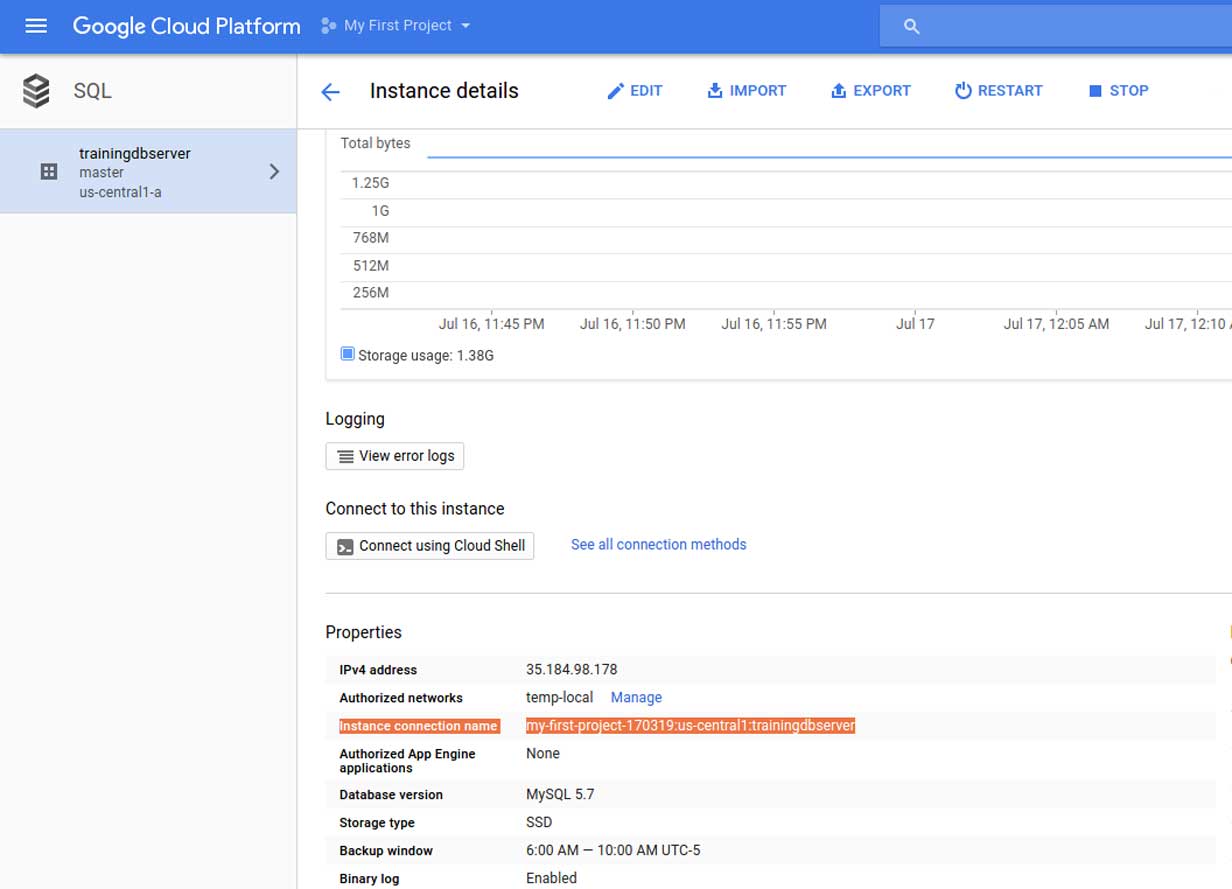Click the Total bytes chart label
Screen dimensions: 1232x889
(375, 143)
